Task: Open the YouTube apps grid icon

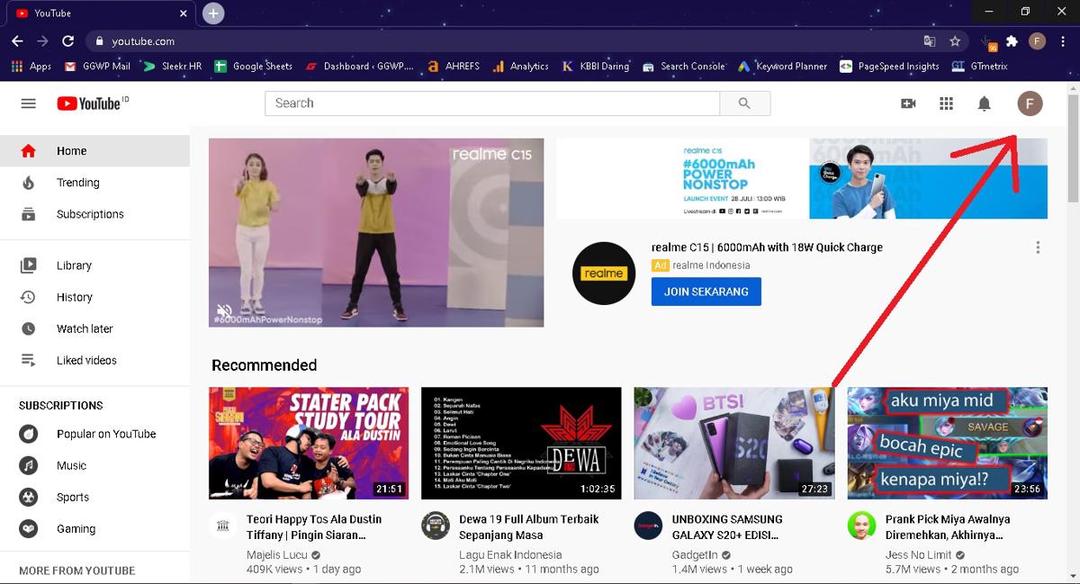Action: 946,103
